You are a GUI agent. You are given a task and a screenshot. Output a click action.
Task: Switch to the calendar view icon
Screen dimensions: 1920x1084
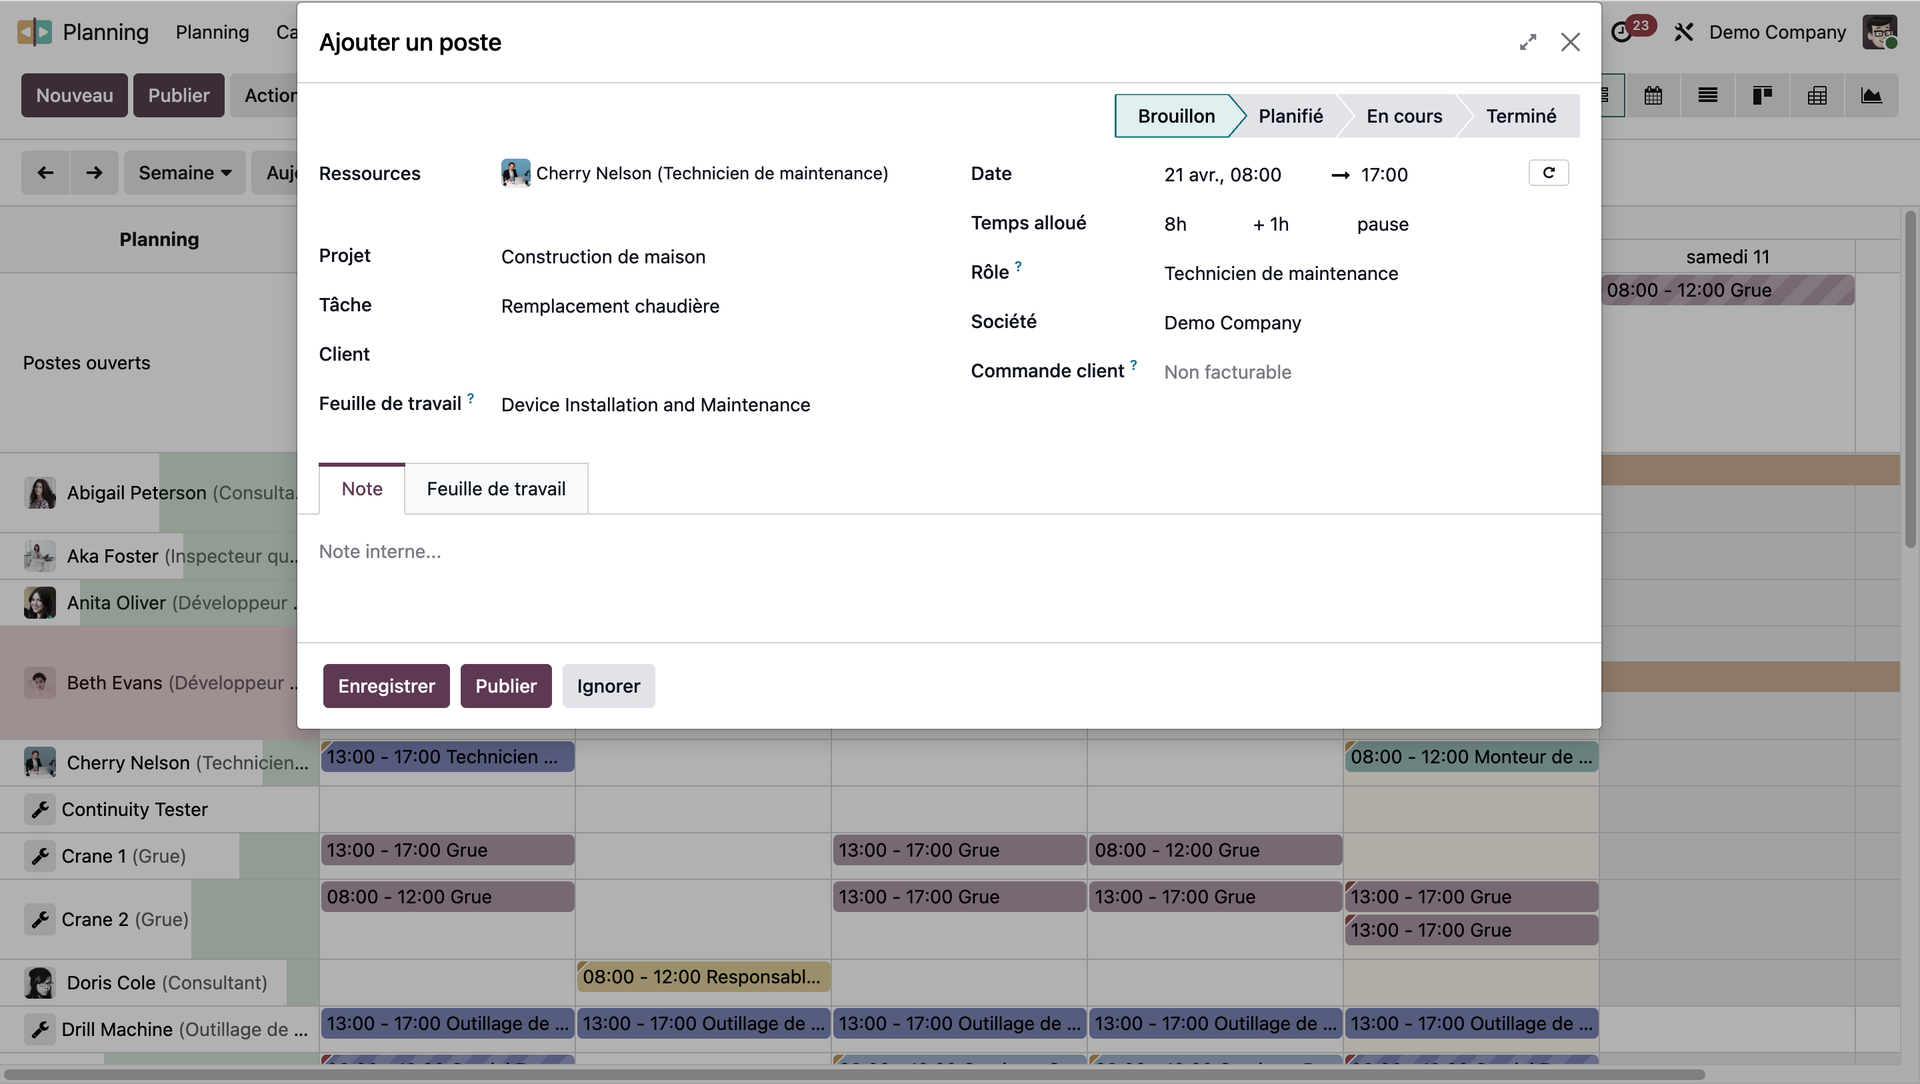(x=1653, y=96)
